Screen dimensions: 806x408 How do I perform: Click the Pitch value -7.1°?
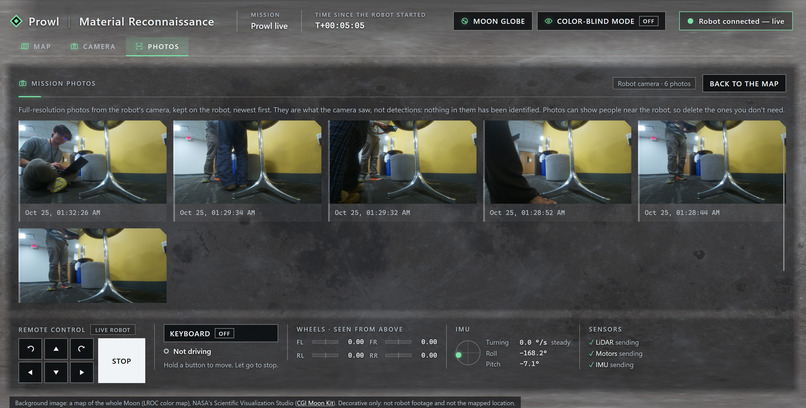(529, 364)
